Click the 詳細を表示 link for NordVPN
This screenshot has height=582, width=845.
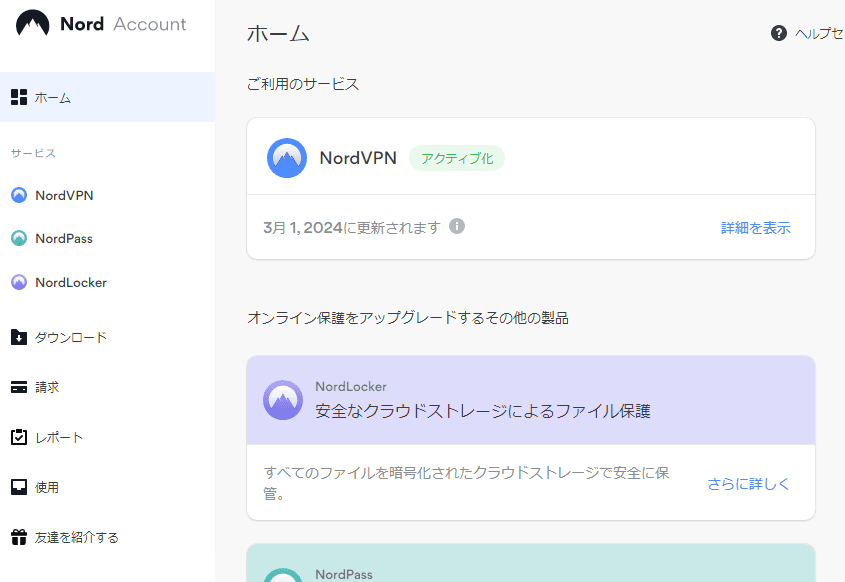coord(756,227)
